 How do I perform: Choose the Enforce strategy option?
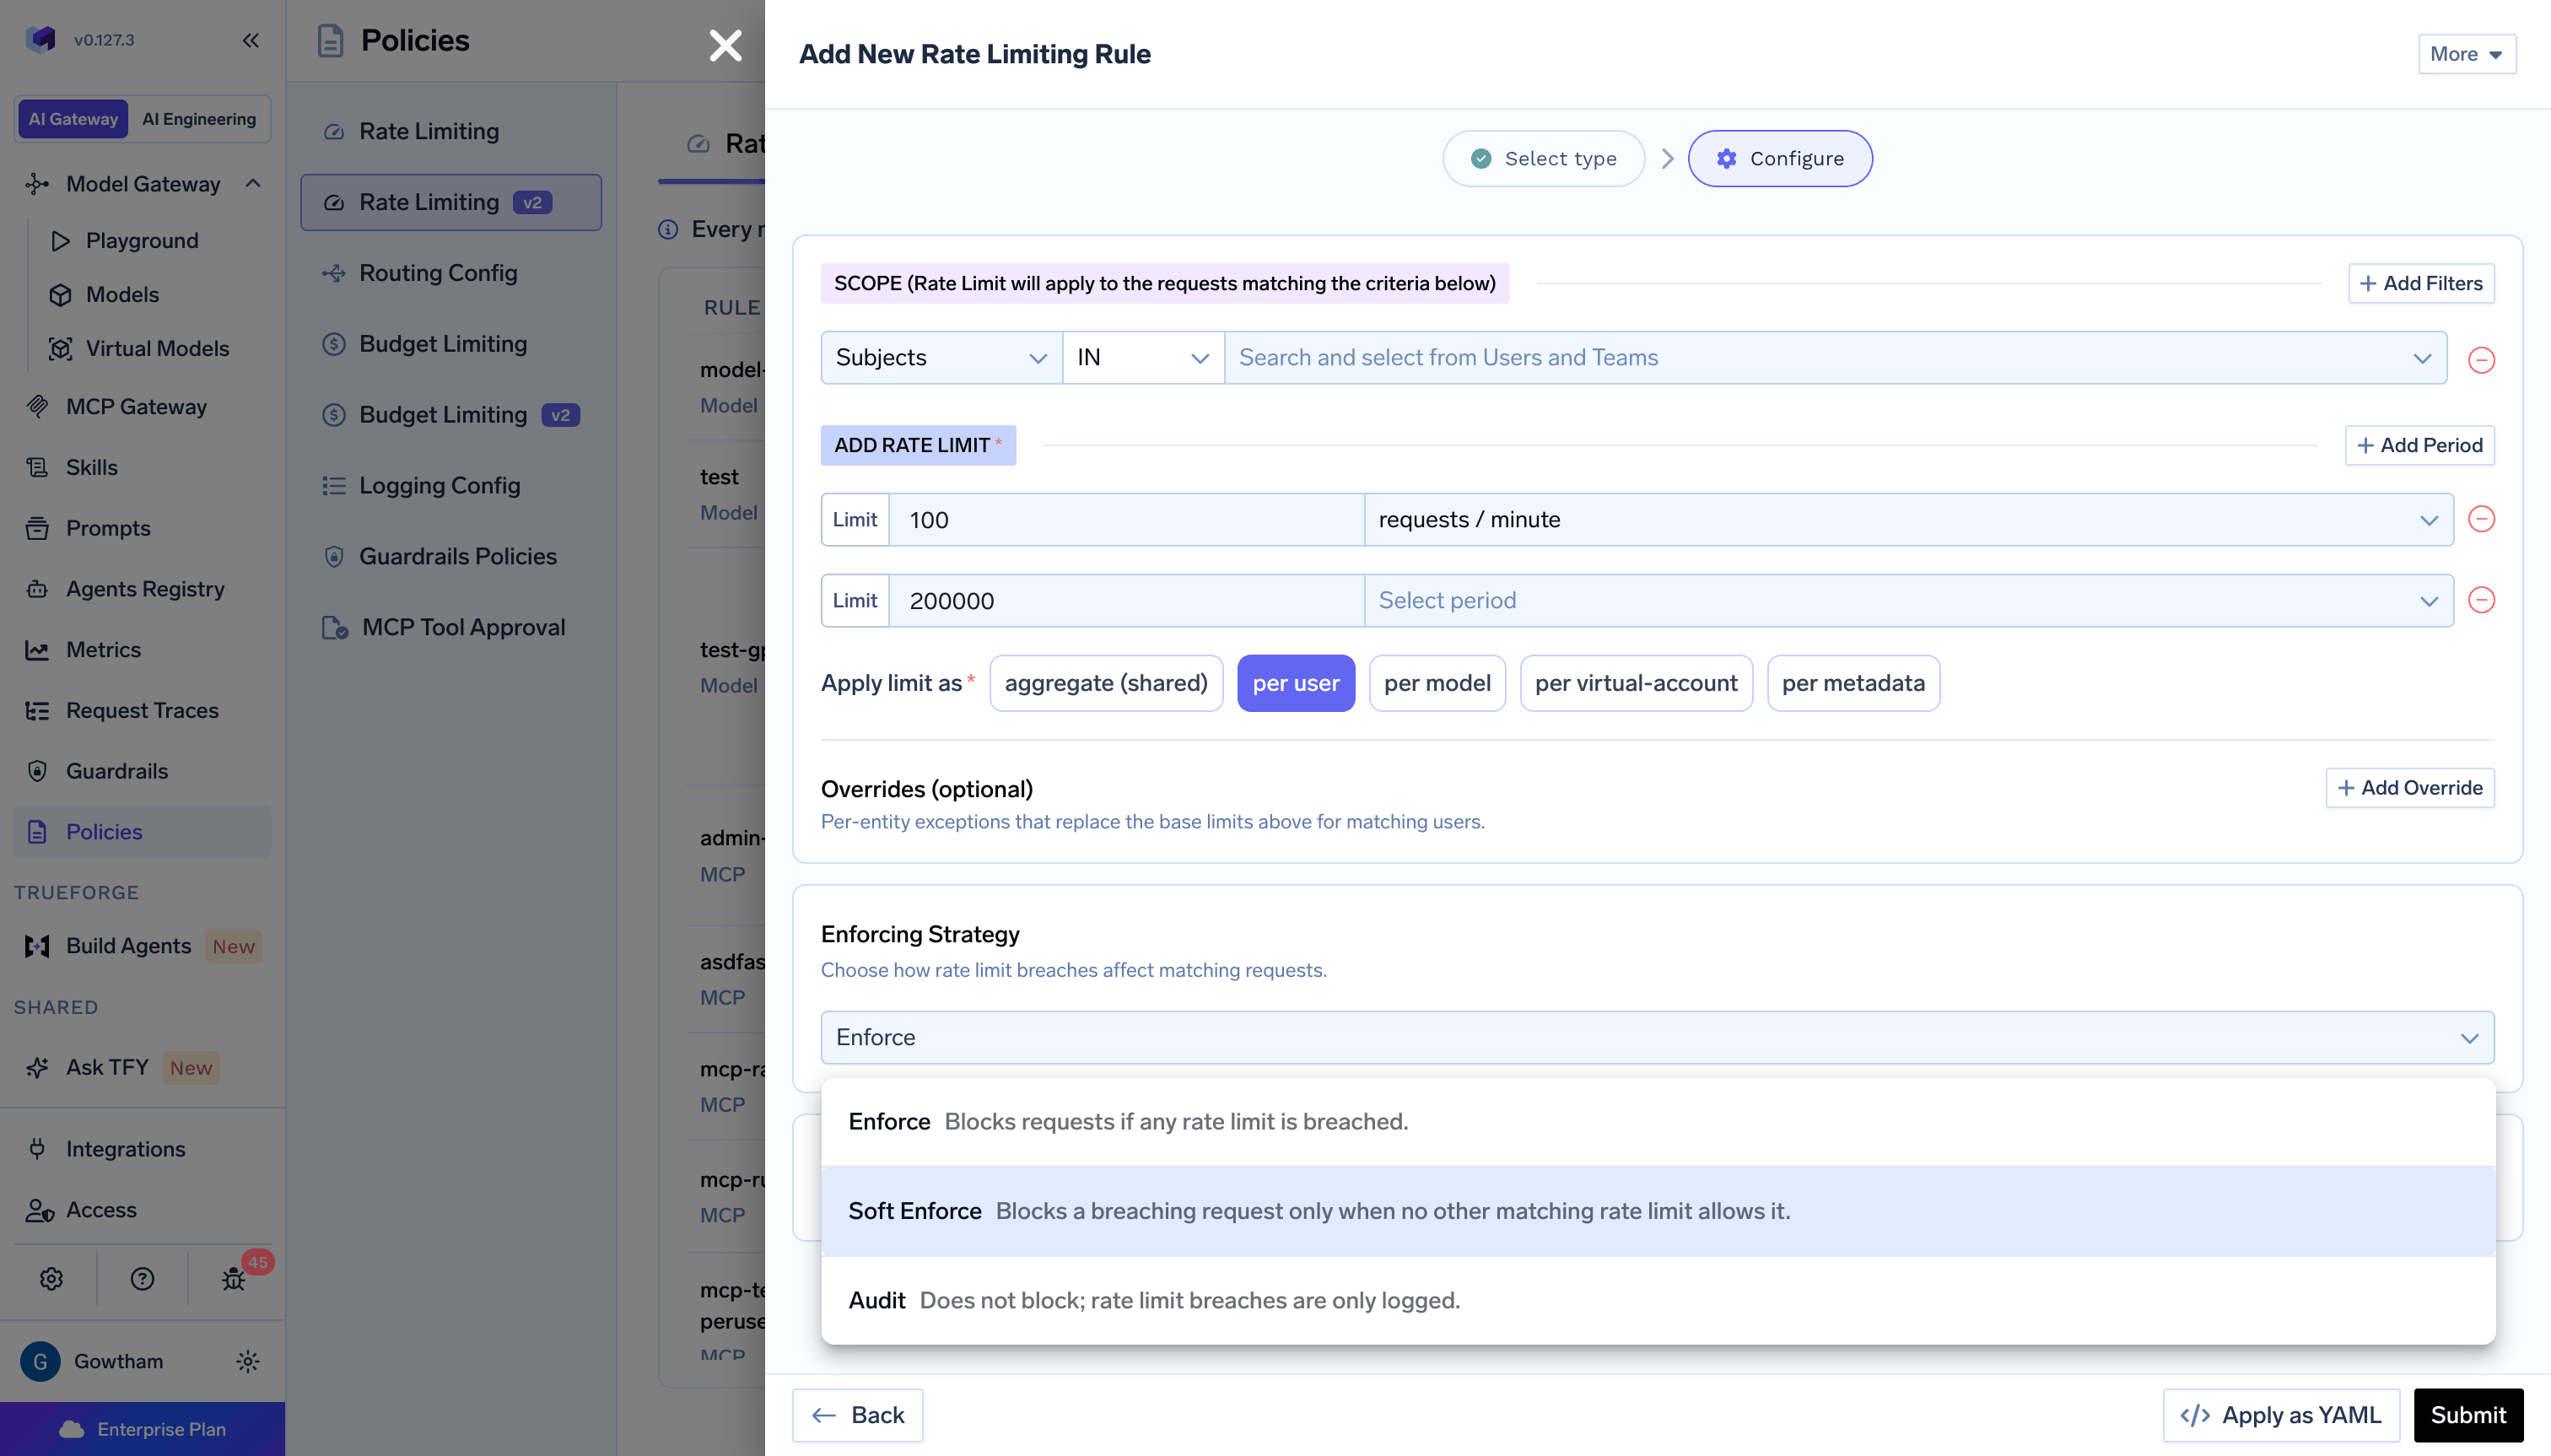click(x=1657, y=1121)
